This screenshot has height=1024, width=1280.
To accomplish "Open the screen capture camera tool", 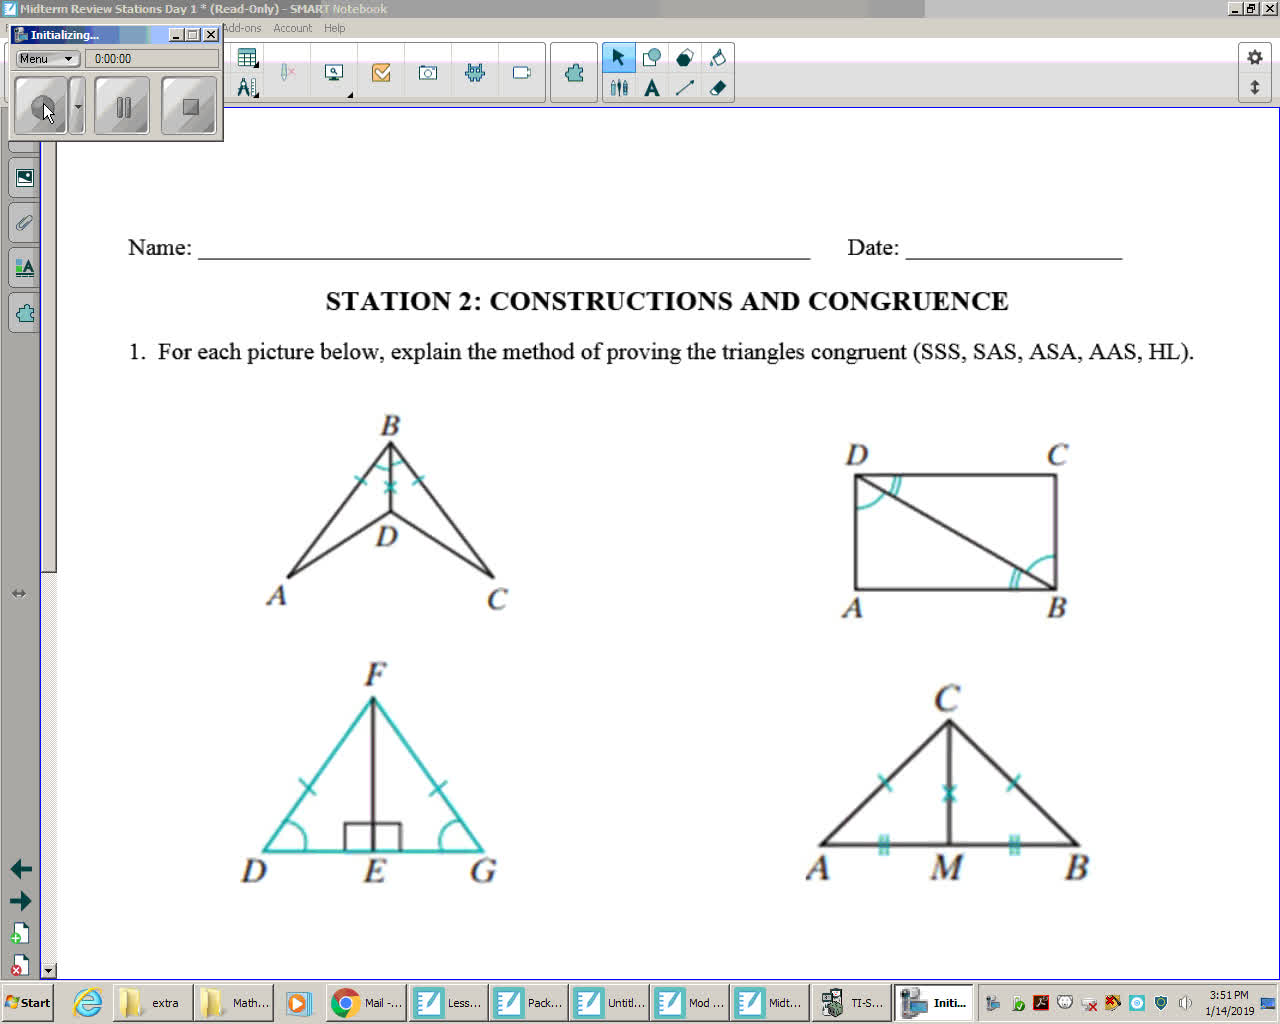I will coord(428,72).
